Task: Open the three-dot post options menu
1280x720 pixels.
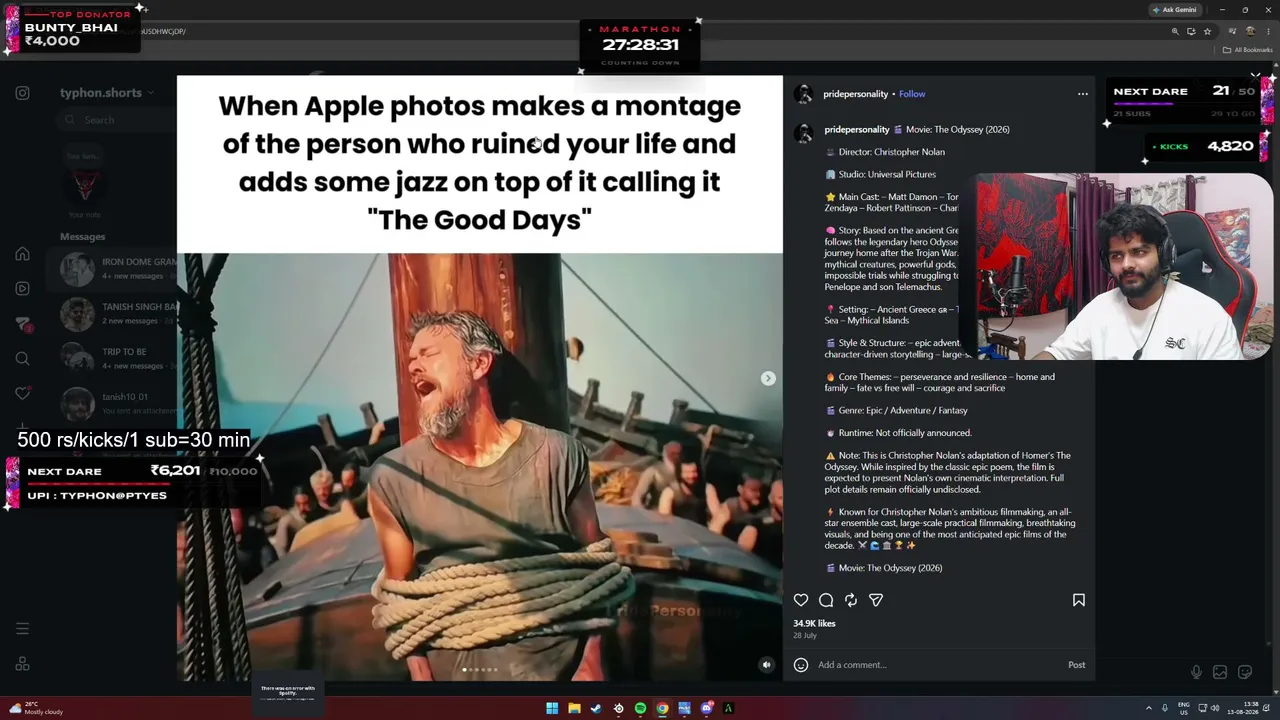Action: pyautogui.click(x=1082, y=94)
